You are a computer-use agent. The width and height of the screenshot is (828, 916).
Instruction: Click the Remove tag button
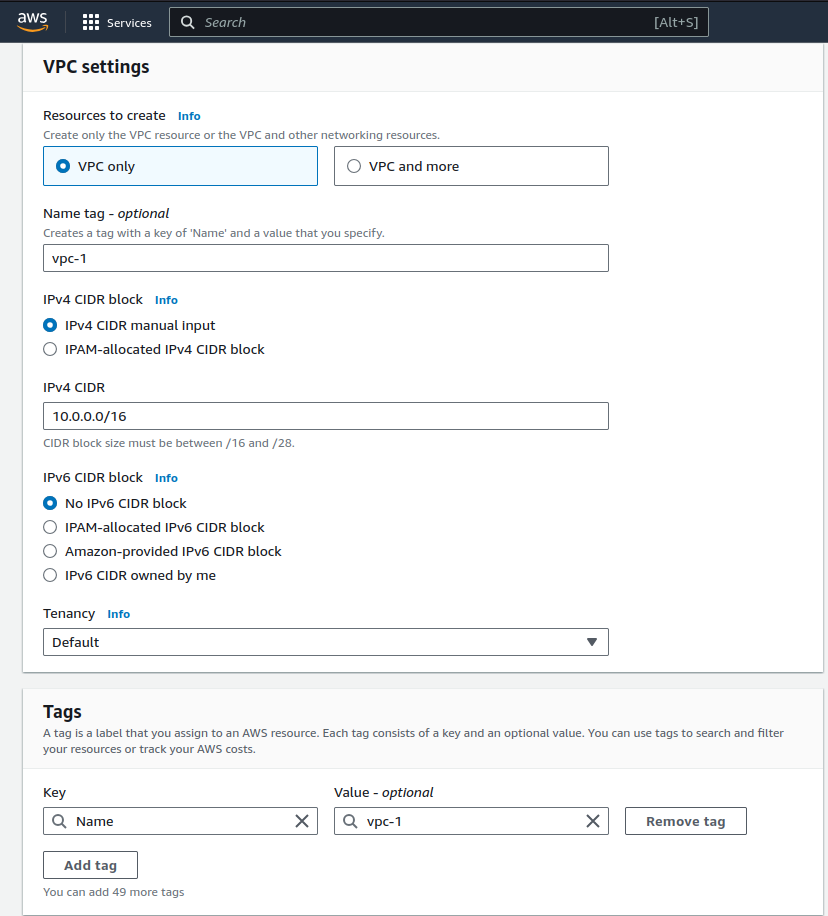click(685, 822)
